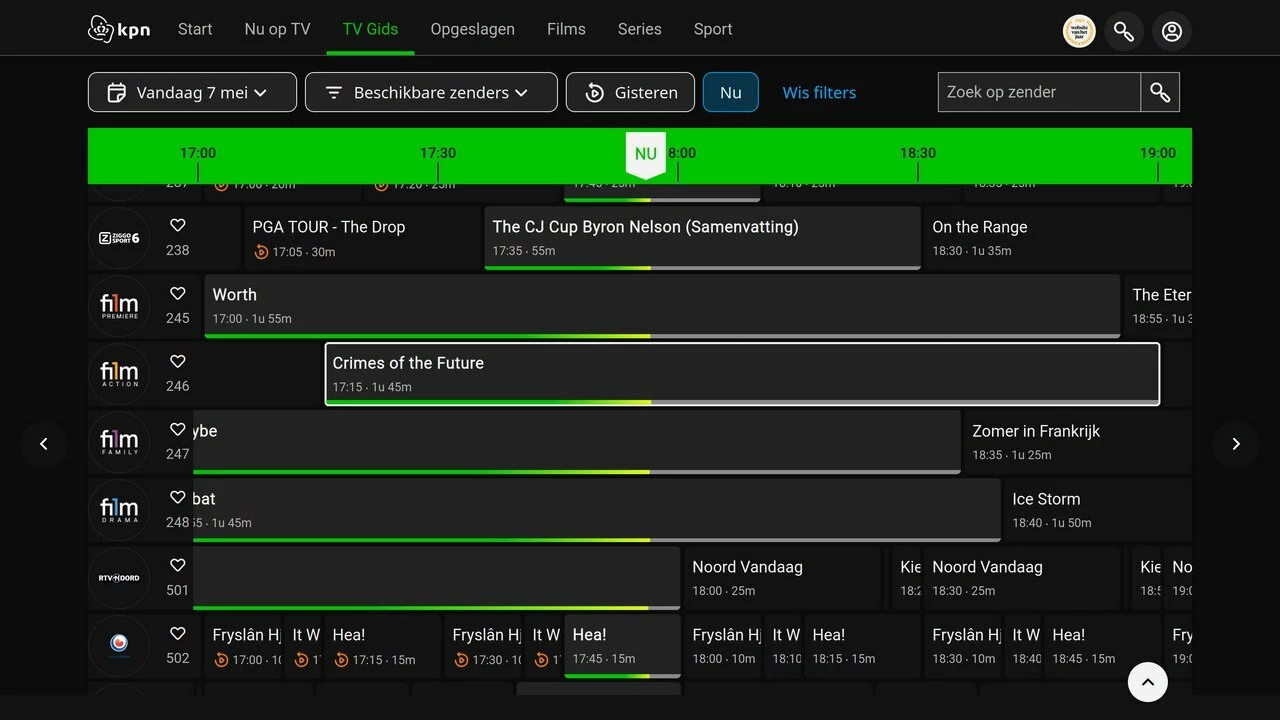This screenshot has width=1280, height=720.
Task: Select the RTV Noord channel logo
Action: 119,578
